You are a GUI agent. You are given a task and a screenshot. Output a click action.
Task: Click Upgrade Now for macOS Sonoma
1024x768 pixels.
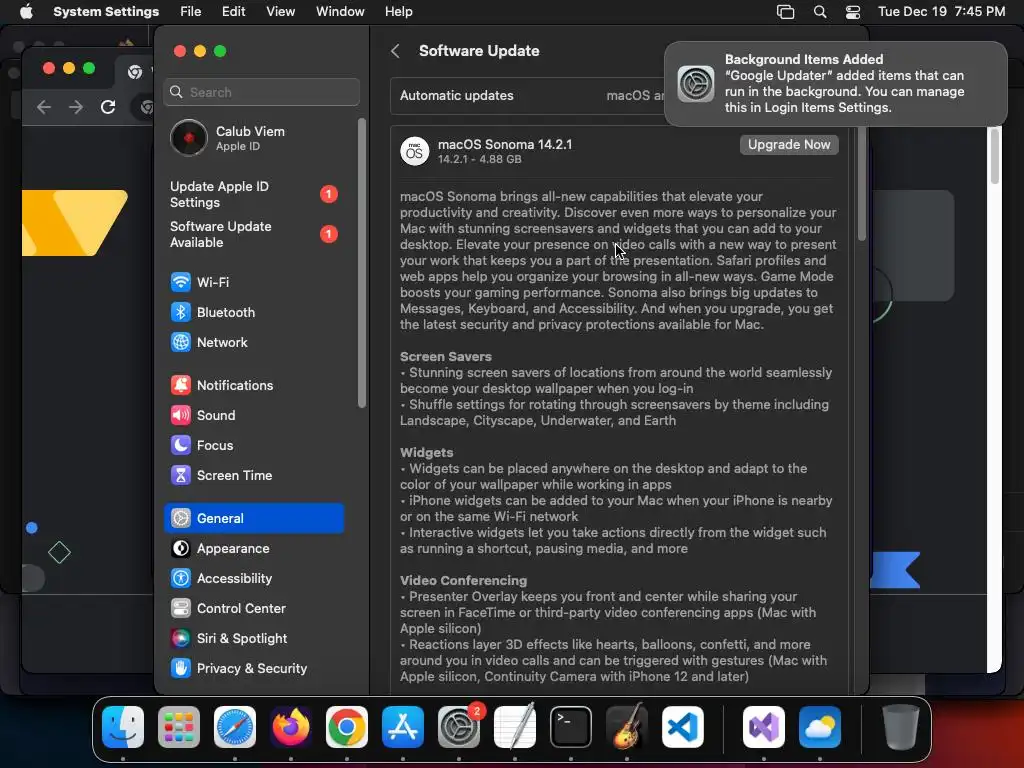789,144
